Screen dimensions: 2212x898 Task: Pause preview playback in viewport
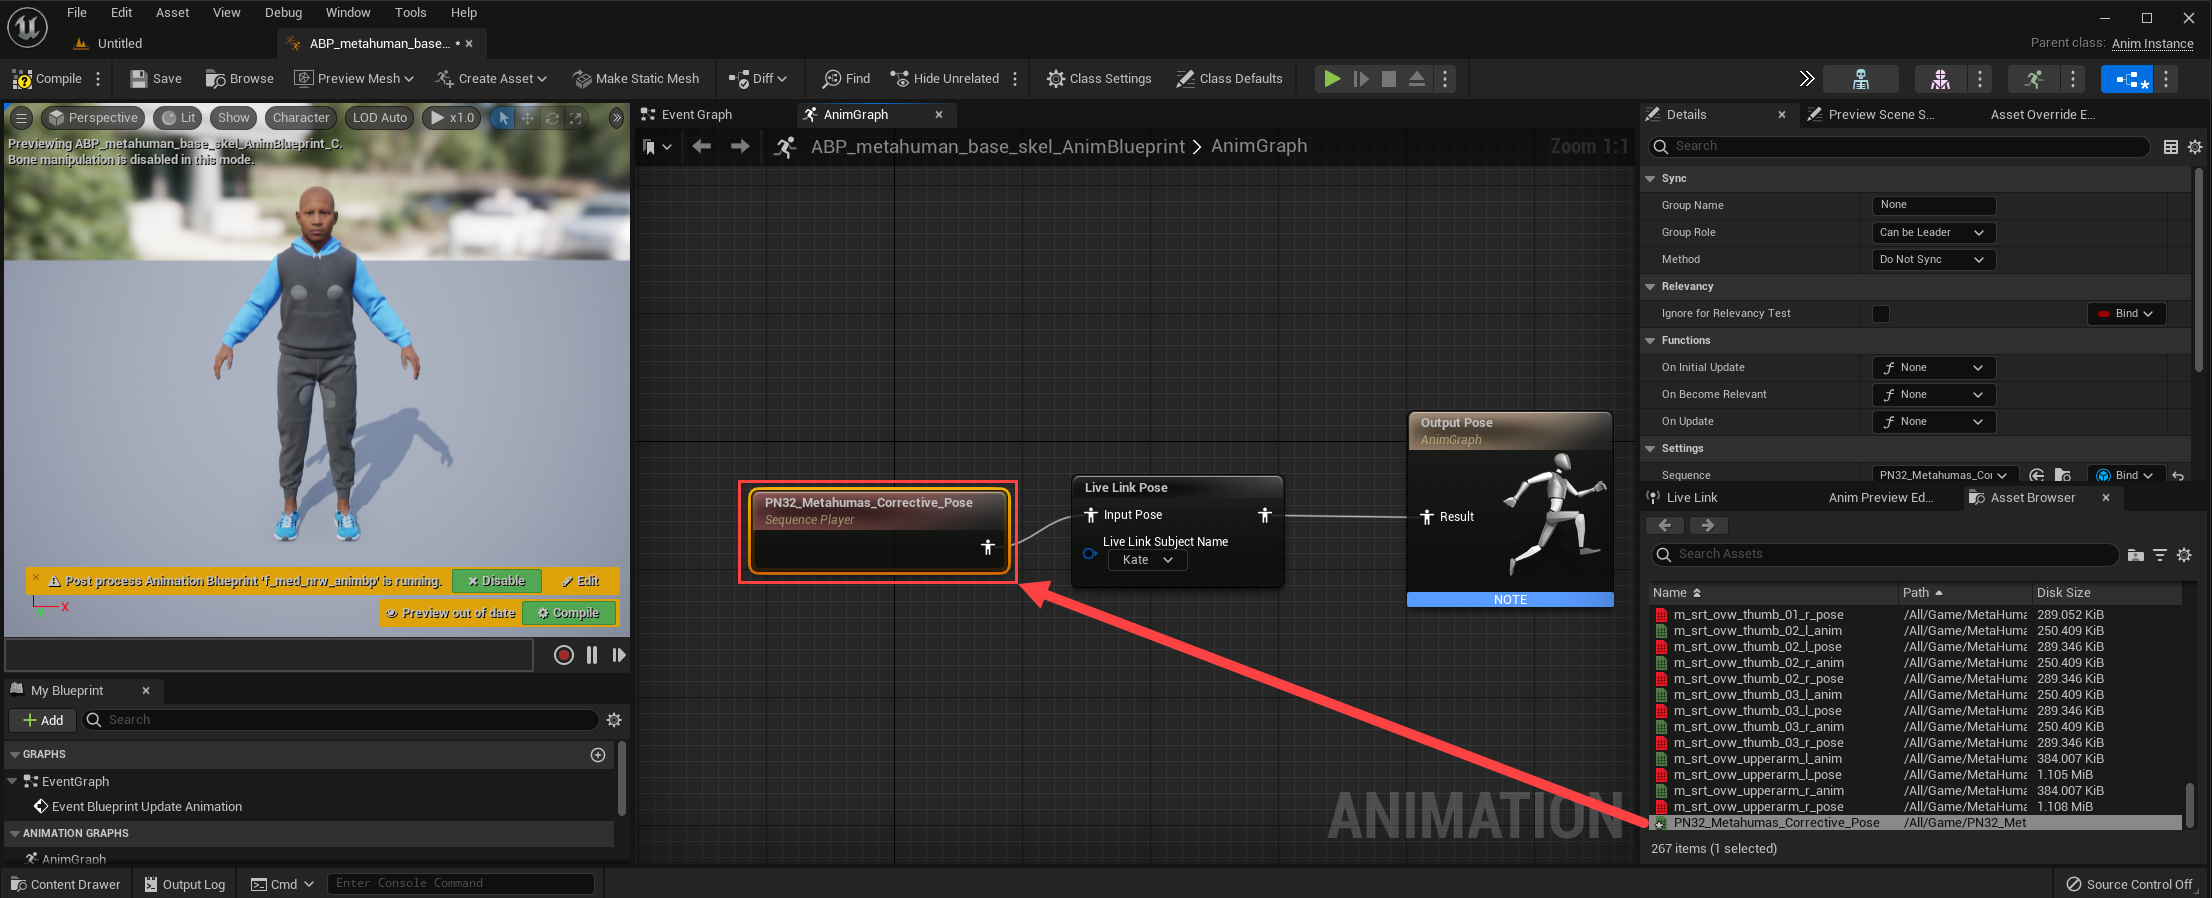592,655
